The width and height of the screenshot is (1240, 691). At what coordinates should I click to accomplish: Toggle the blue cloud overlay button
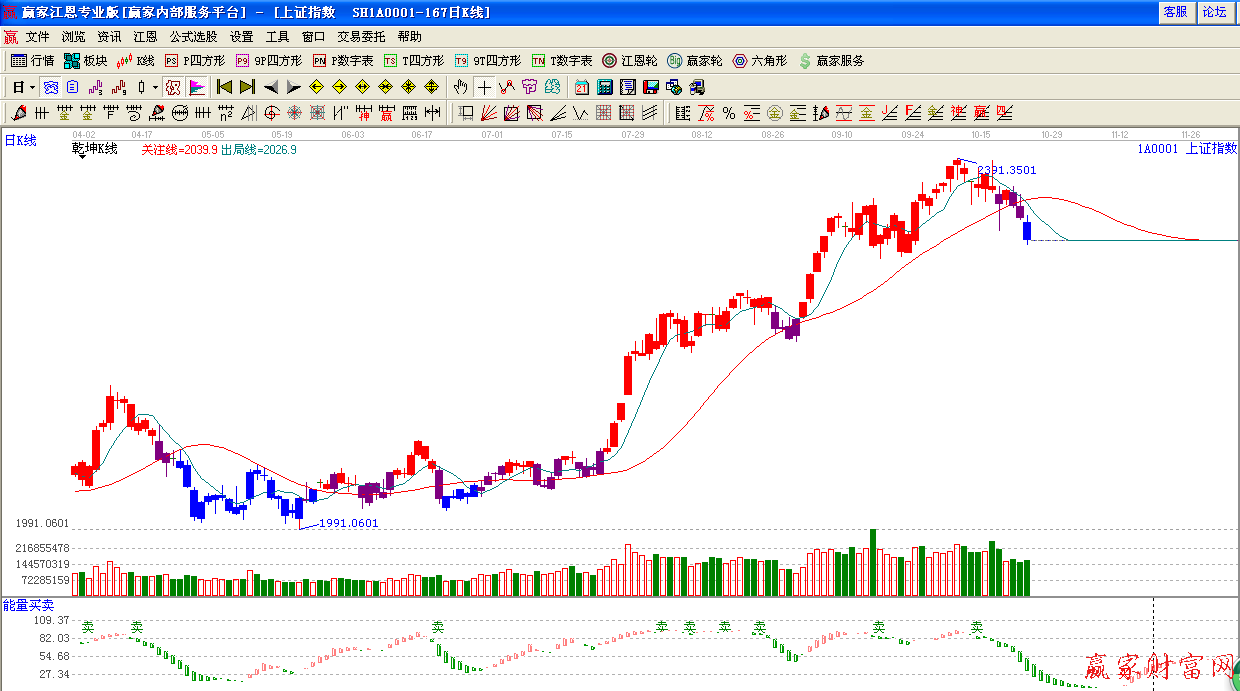click(50, 87)
